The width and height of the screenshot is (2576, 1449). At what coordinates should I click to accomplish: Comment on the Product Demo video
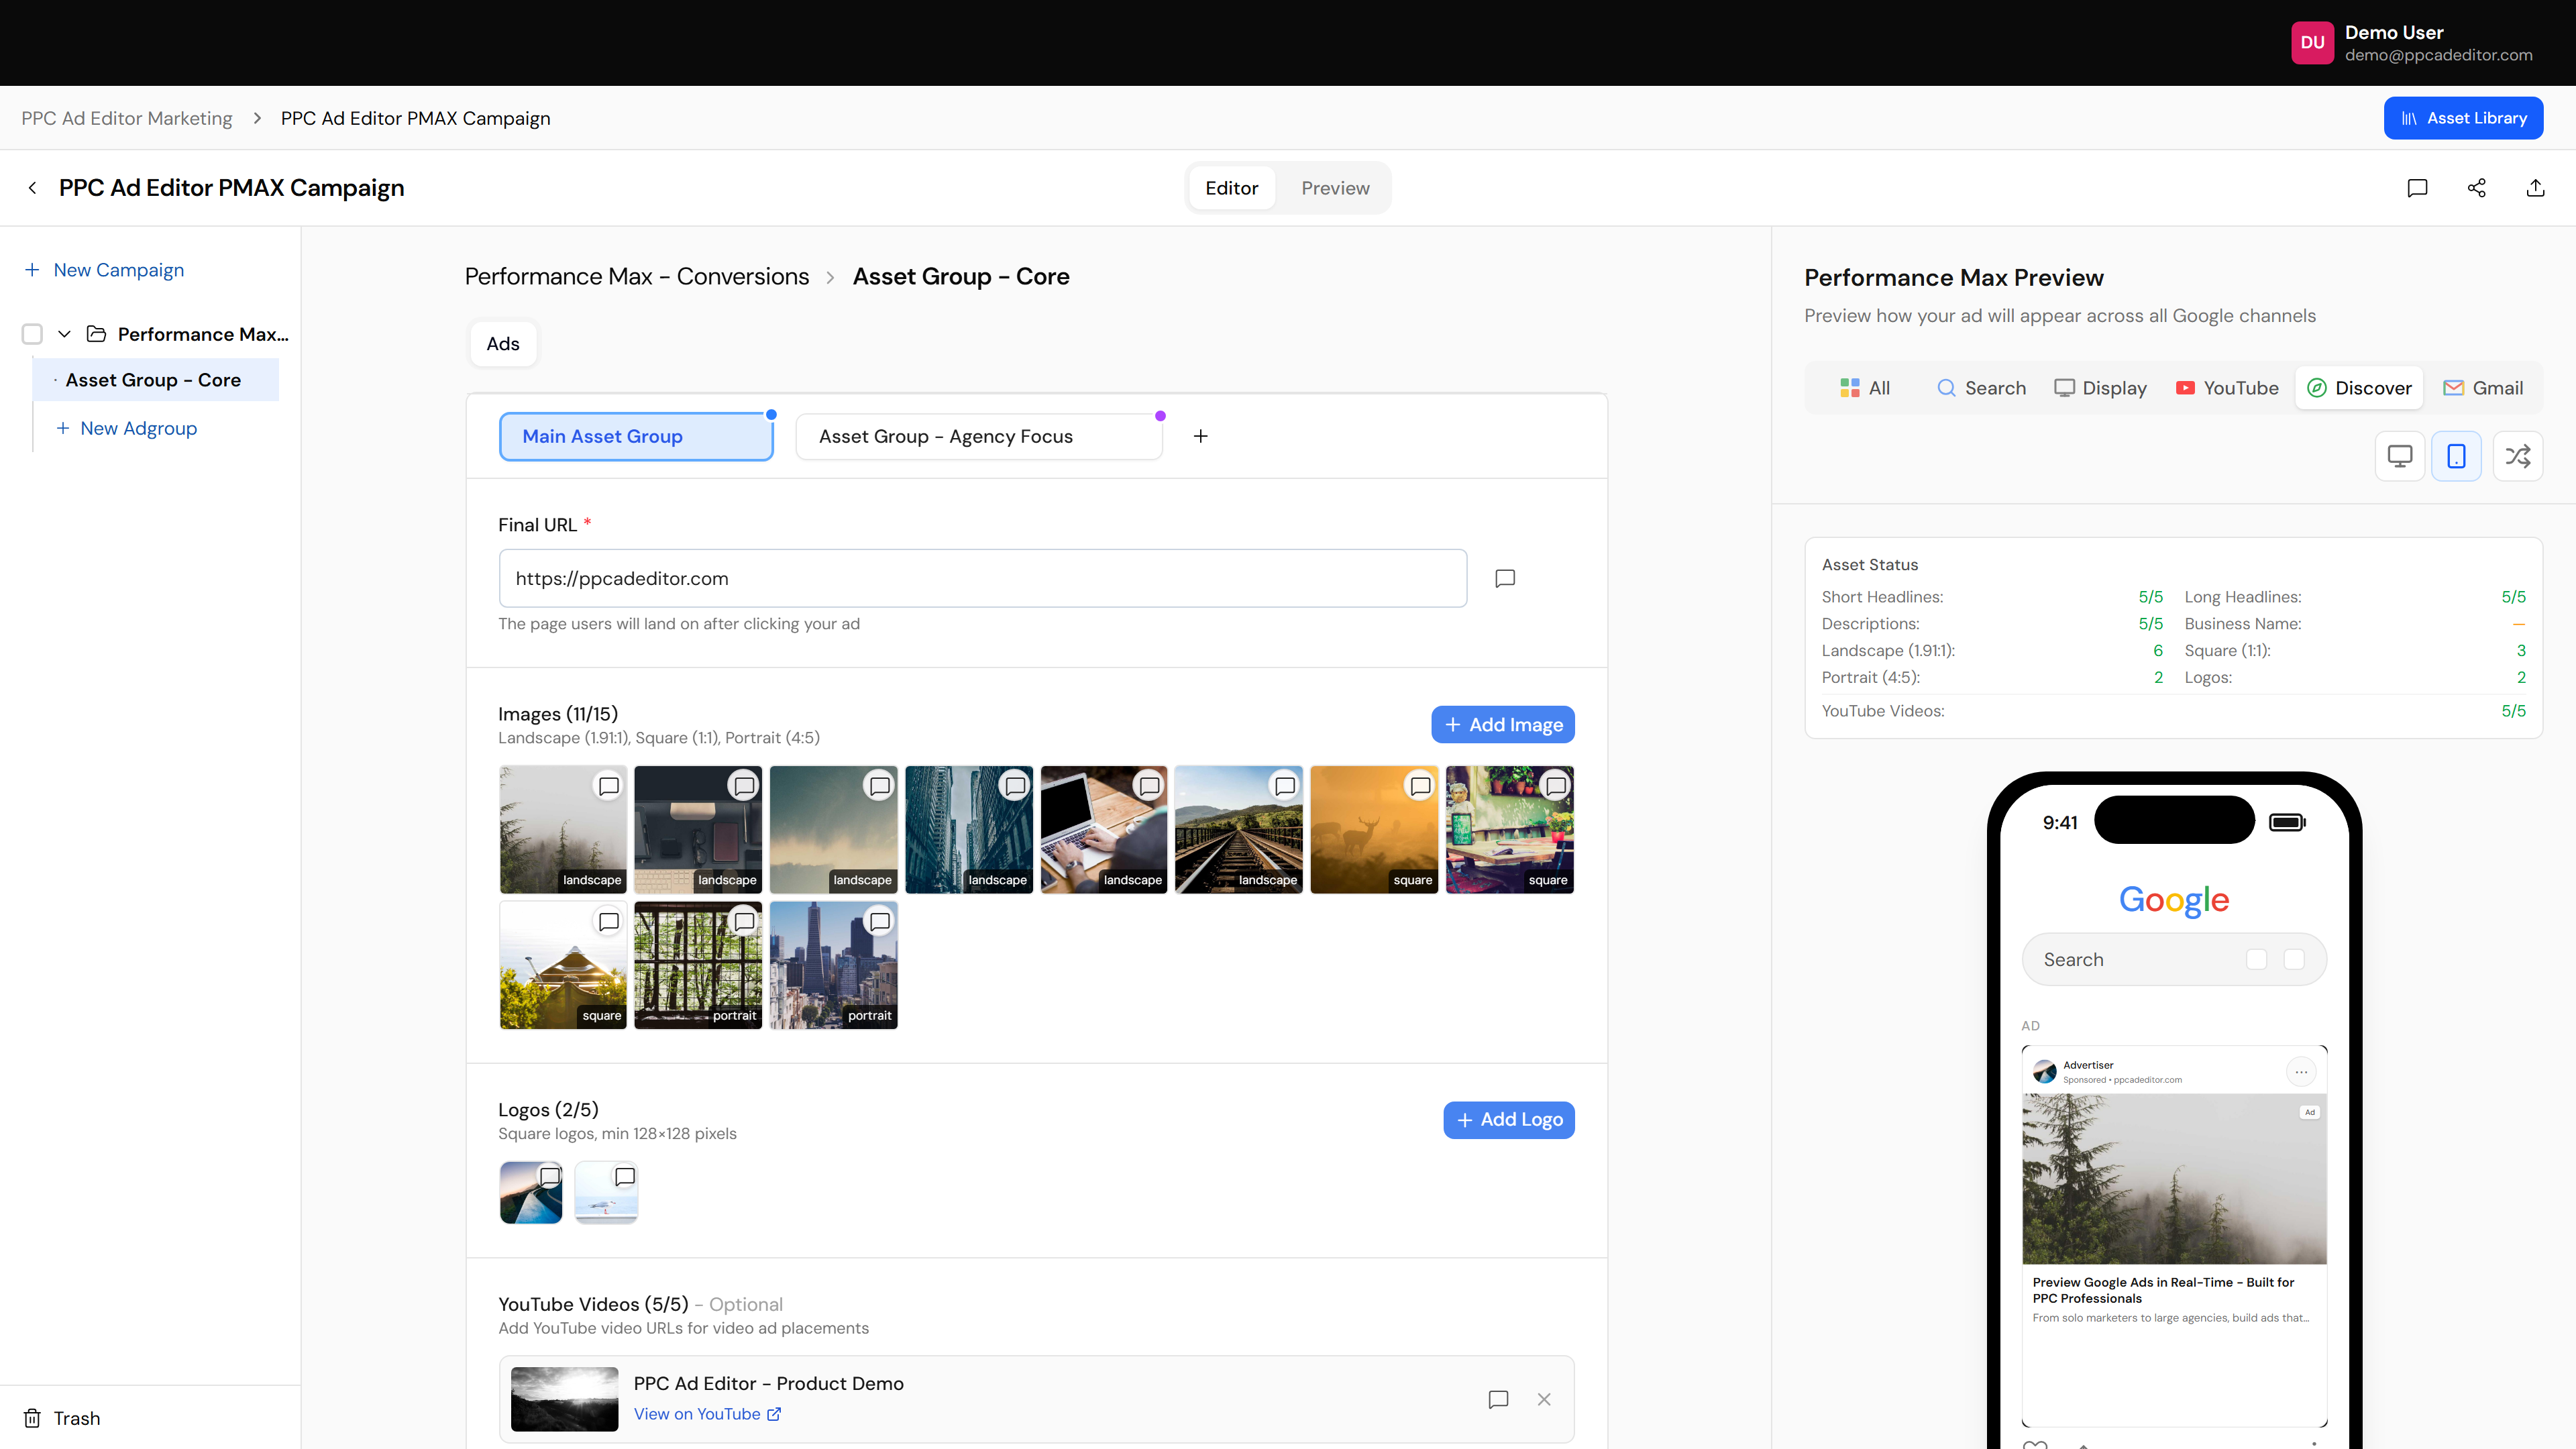1498,1399
